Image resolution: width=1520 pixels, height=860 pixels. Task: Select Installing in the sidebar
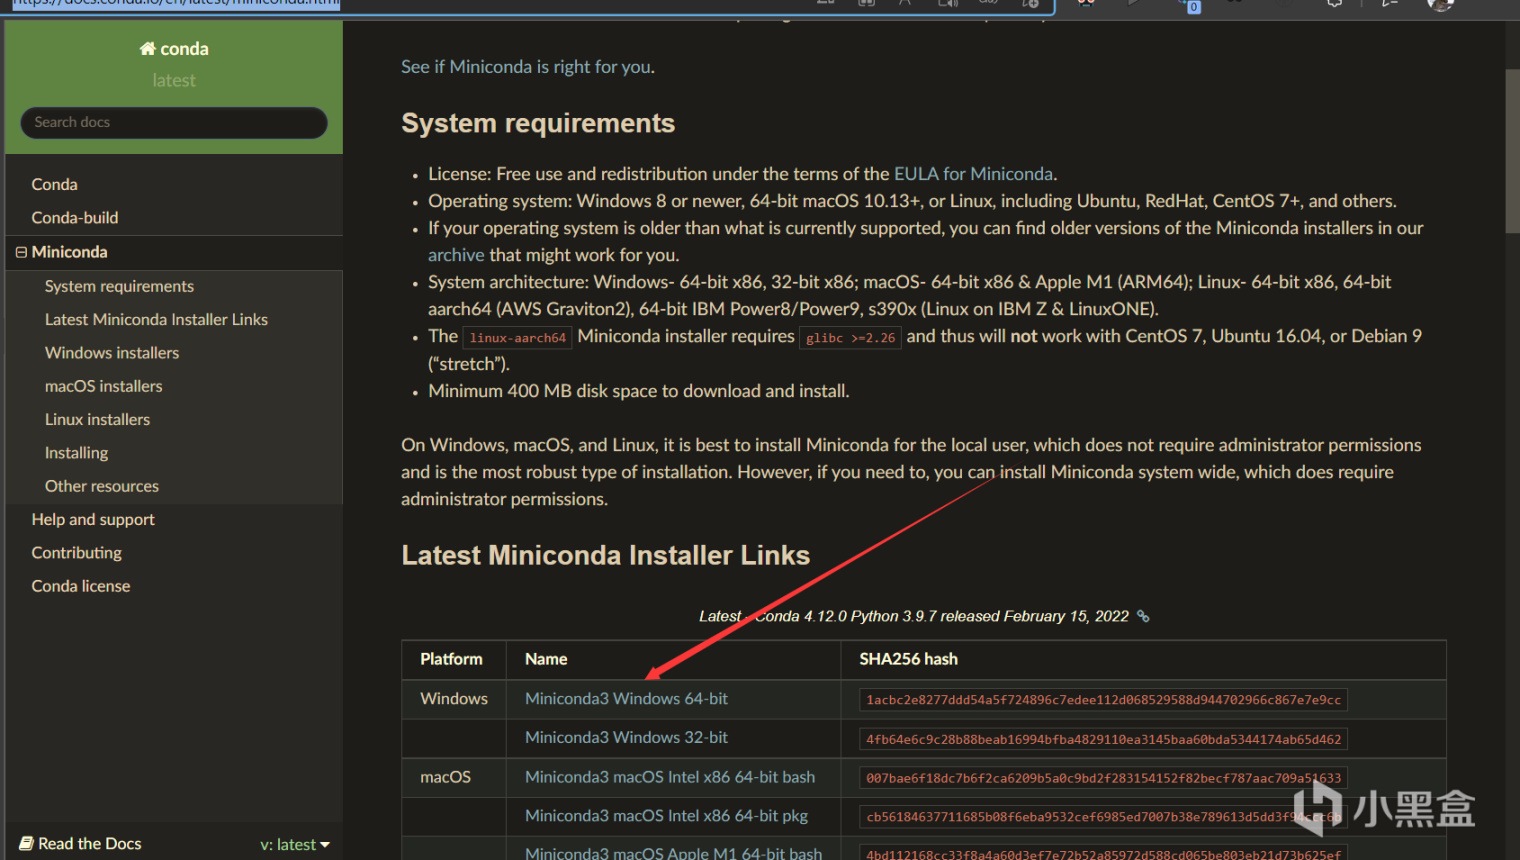76,453
